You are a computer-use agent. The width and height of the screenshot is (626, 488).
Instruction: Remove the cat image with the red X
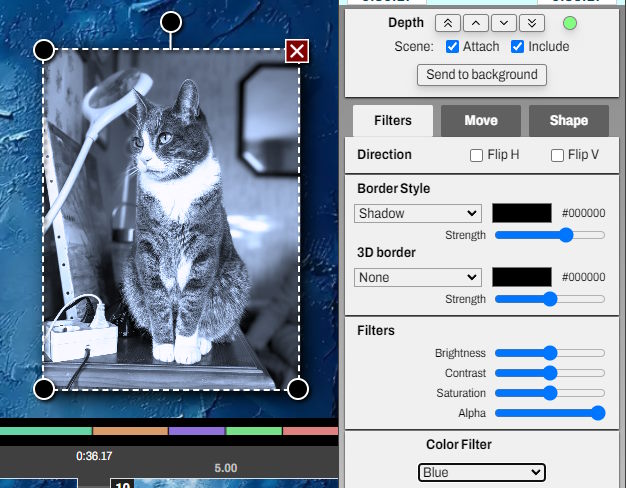click(297, 51)
